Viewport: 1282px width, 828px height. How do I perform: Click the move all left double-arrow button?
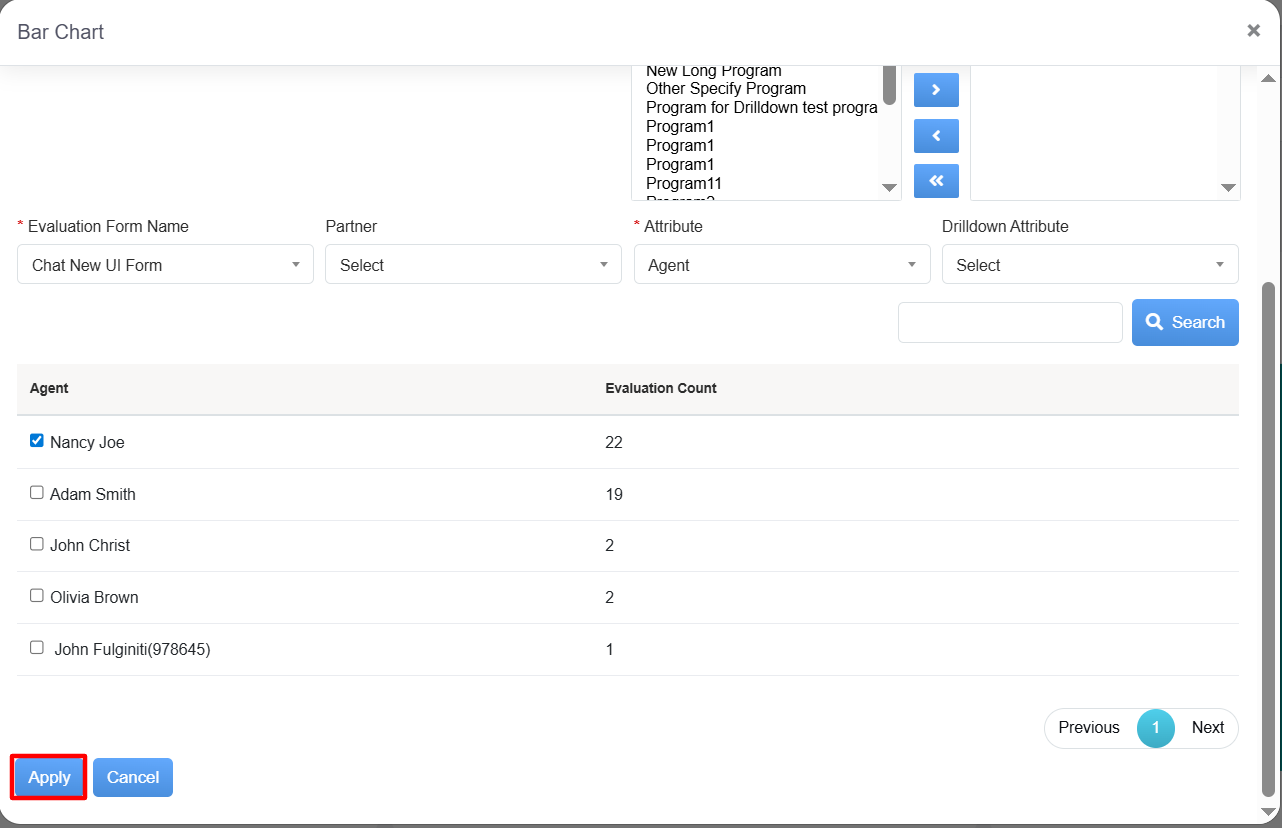(x=936, y=181)
